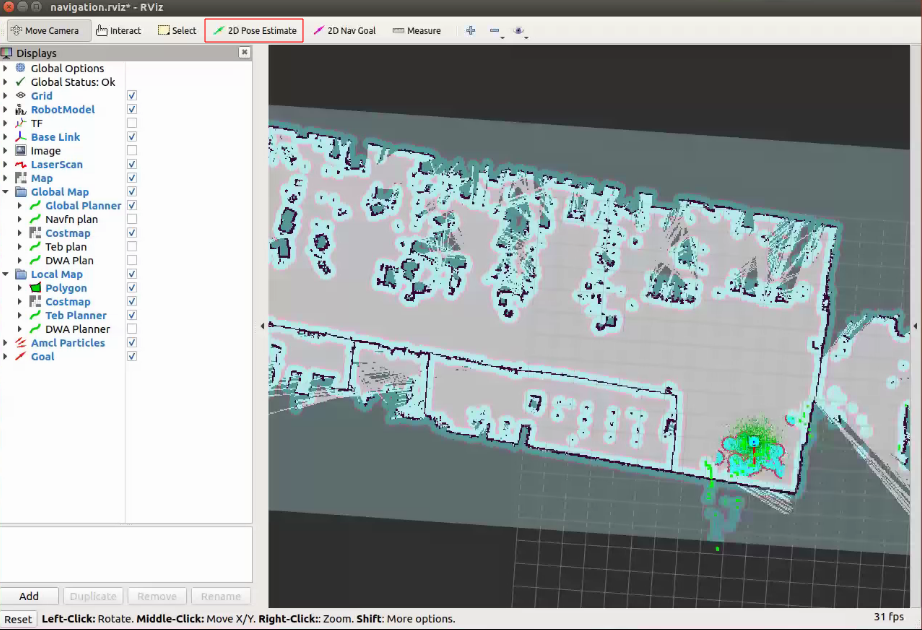Expand the Goal display arrow
Viewport: 922px width, 630px height.
tap(5, 356)
